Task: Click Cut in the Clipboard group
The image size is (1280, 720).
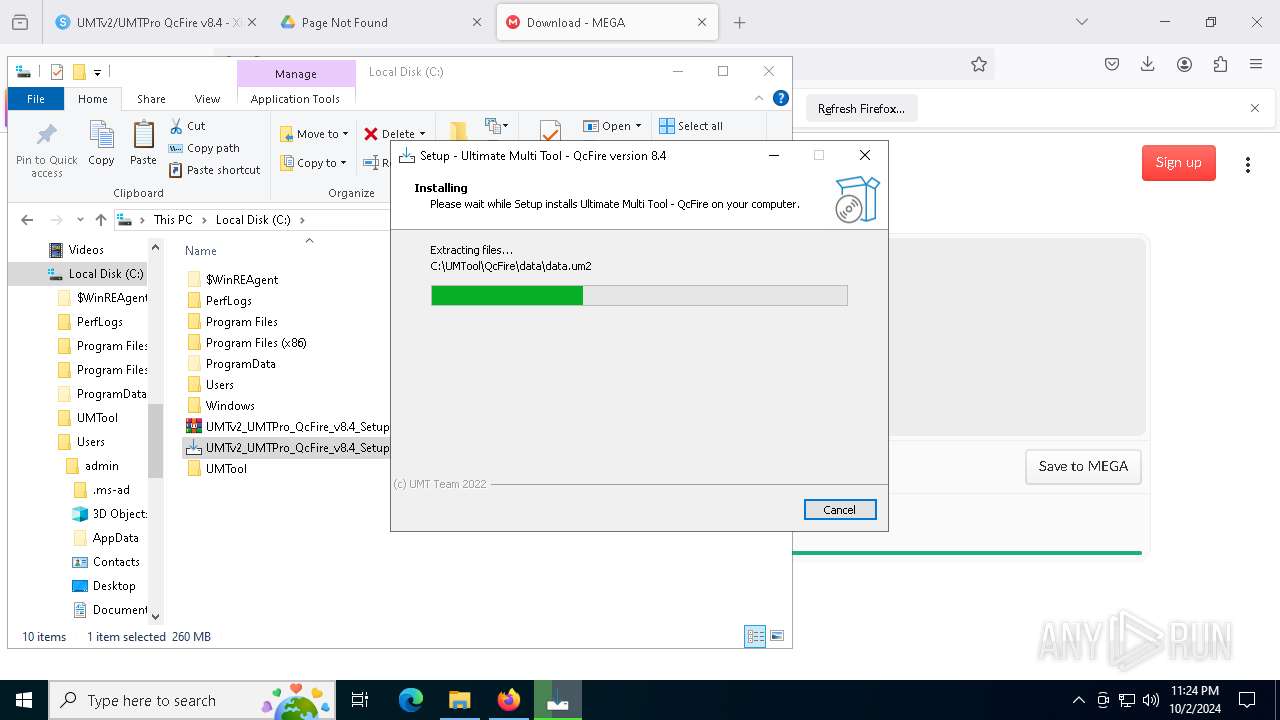Action: 187,126
